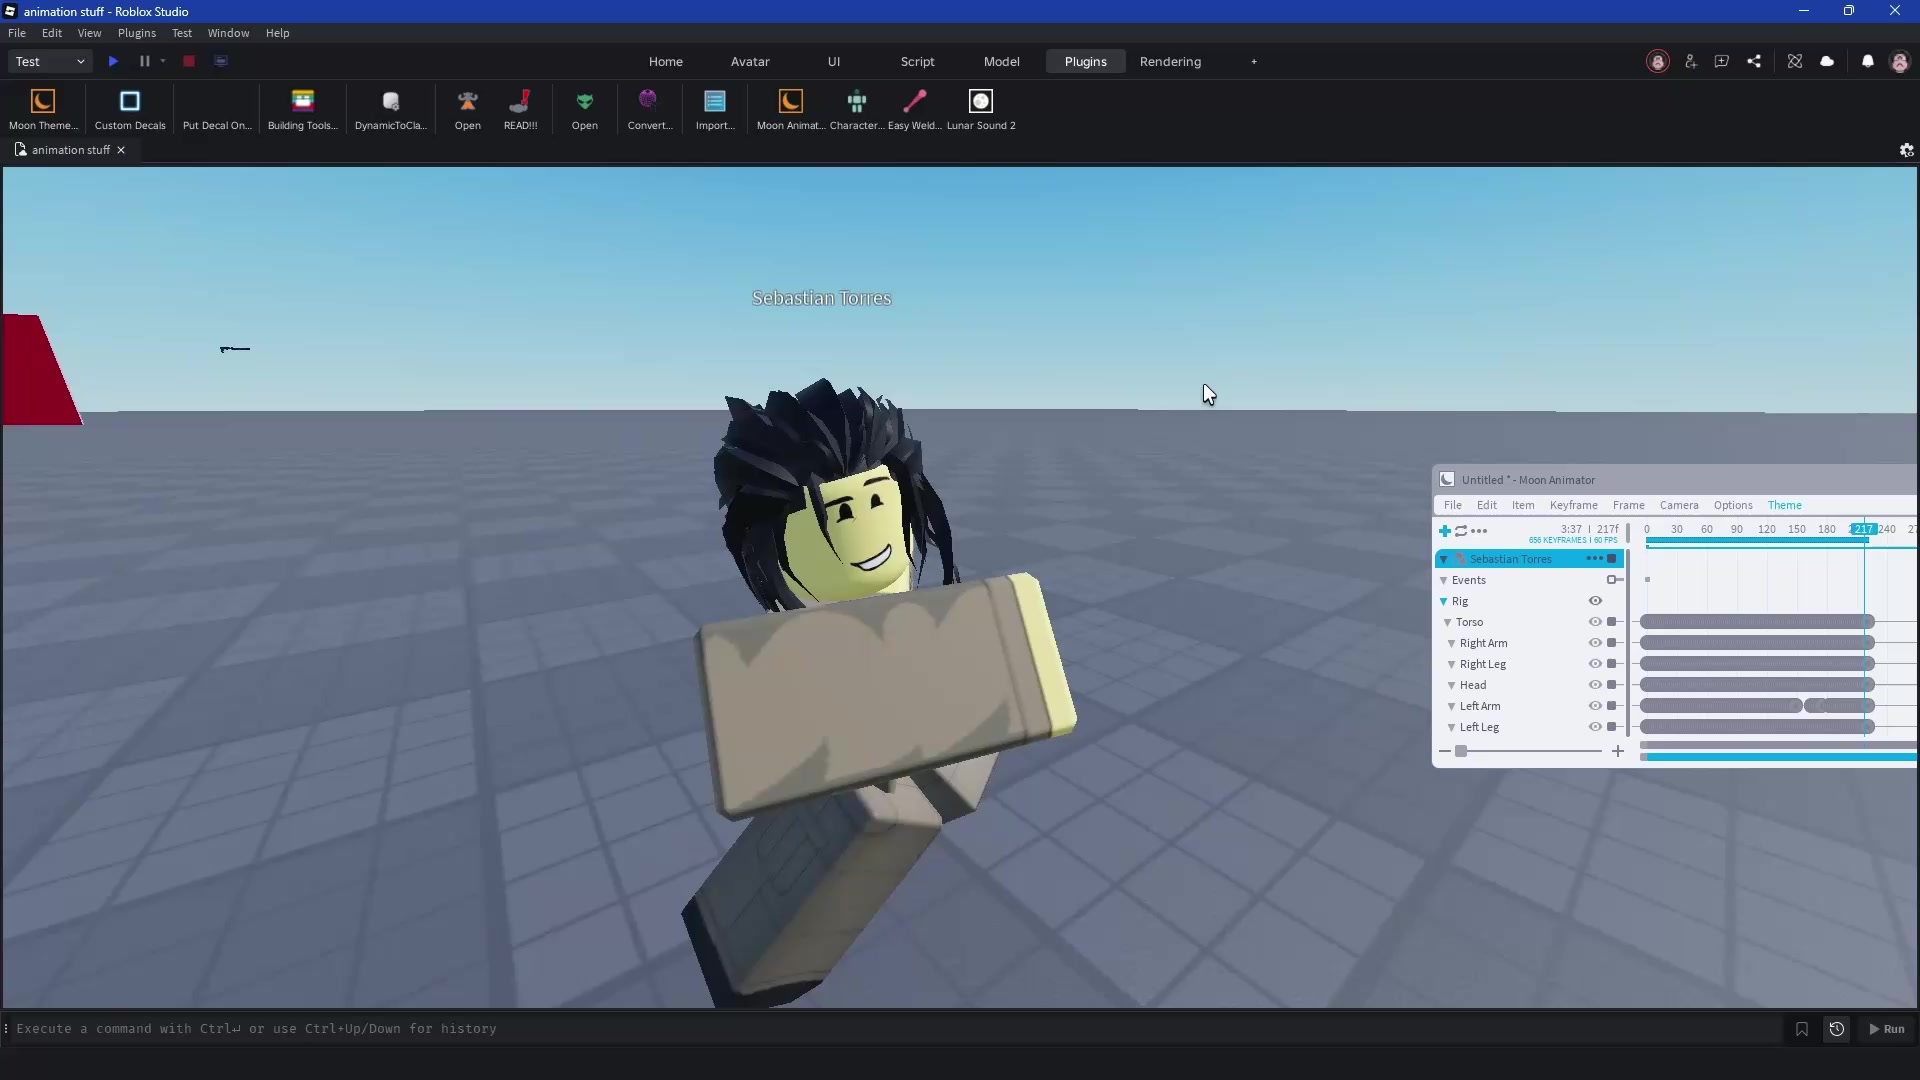Open the Moon Theme plugin
1920x1080 pixels.
pyautogui.click(x=43, y=109)
